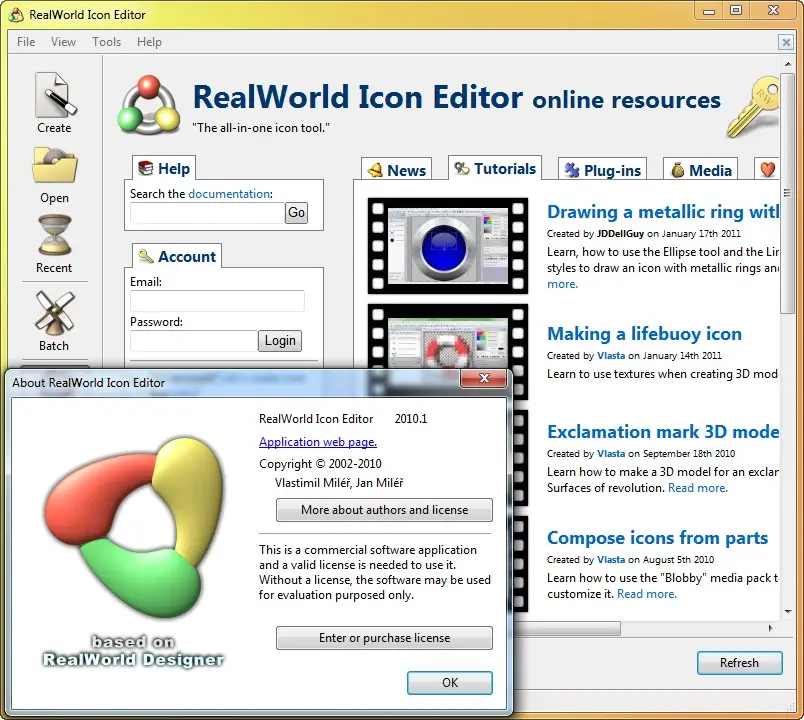Switch to the Plug-ins tab

pos(602,169)
